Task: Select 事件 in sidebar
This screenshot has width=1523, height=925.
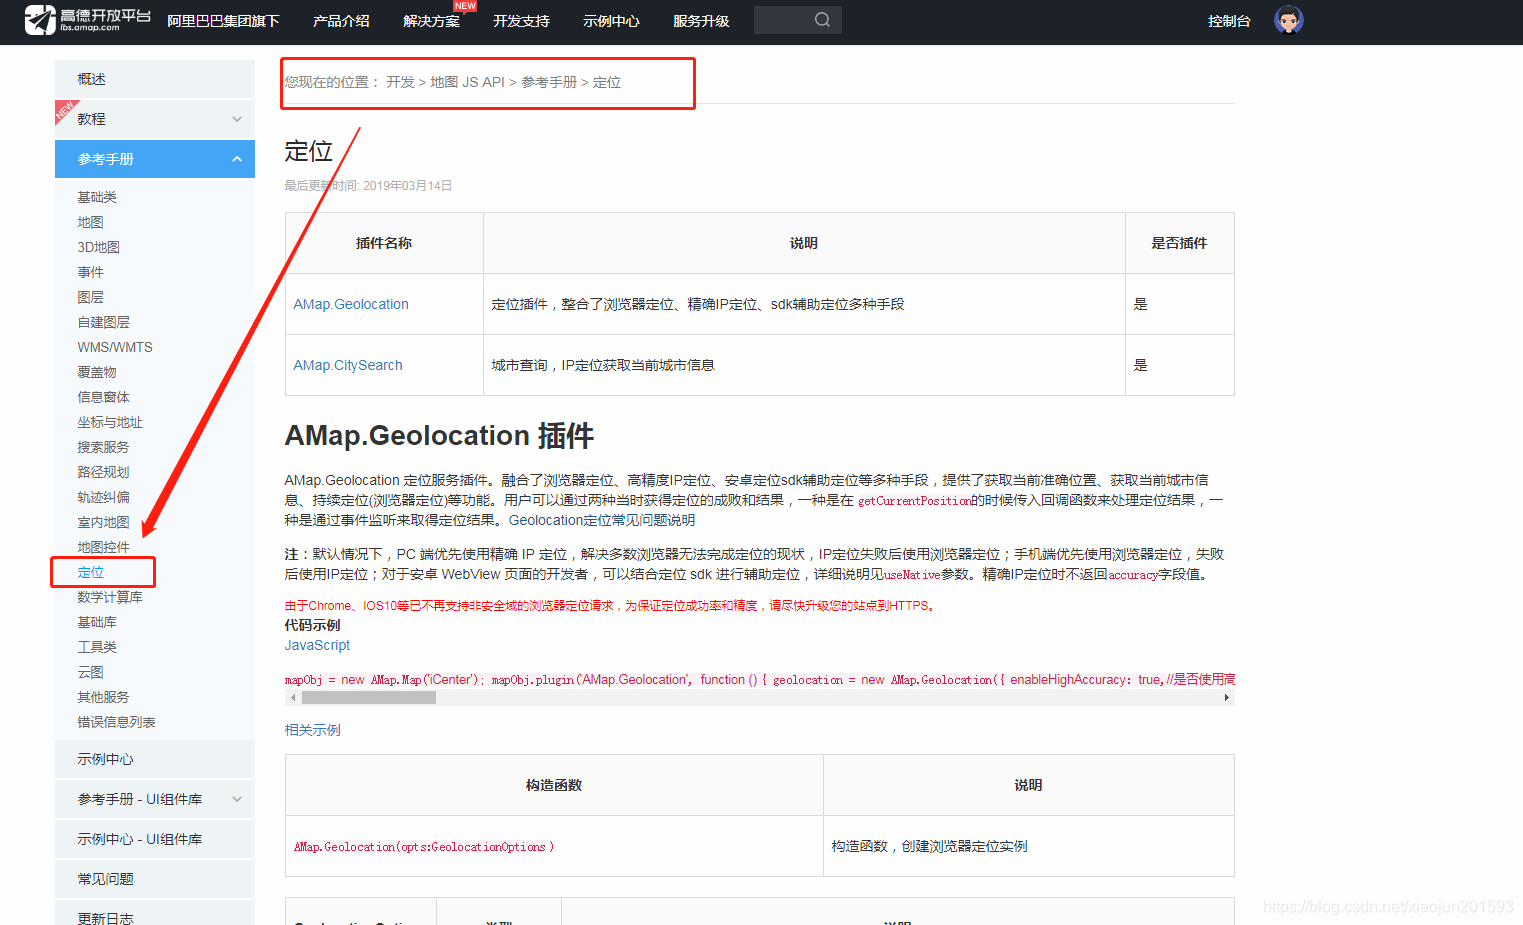Action: (x=90, y=272)
